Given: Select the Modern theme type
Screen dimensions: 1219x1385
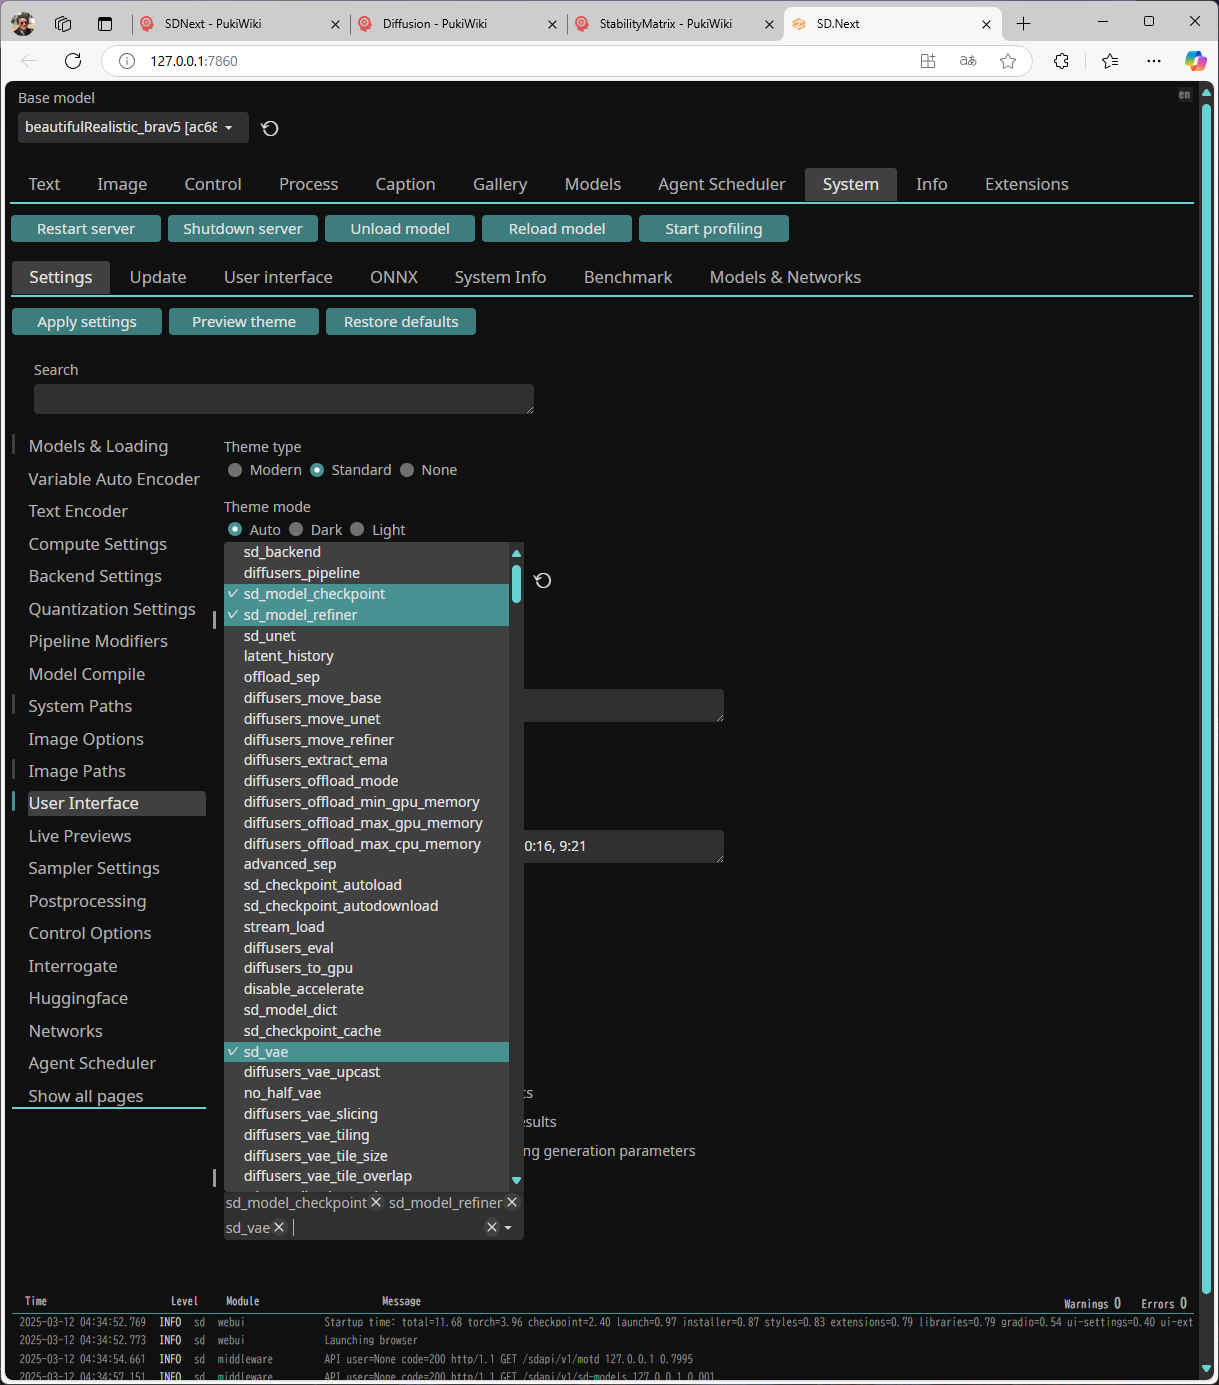Looking at the screenshot, I should [x=235, y=470].
